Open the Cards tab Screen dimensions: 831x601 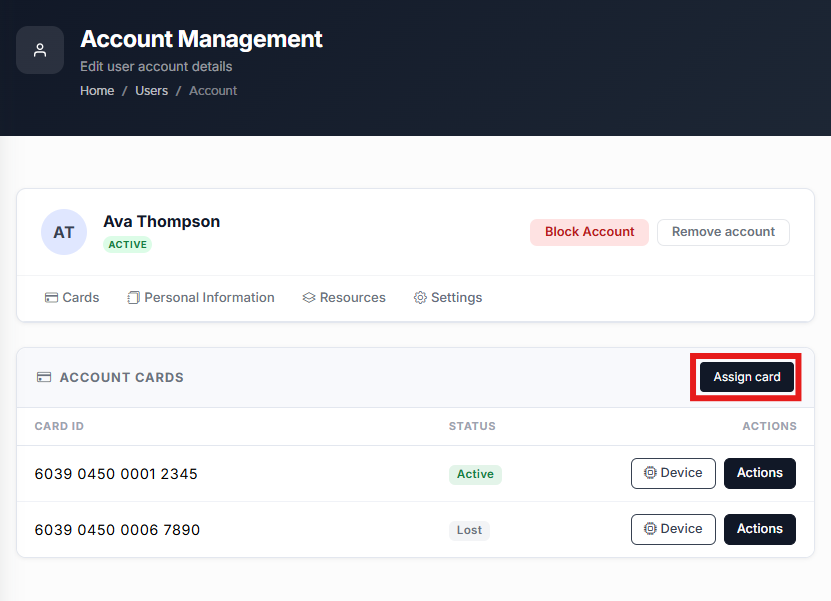point(72,297)
